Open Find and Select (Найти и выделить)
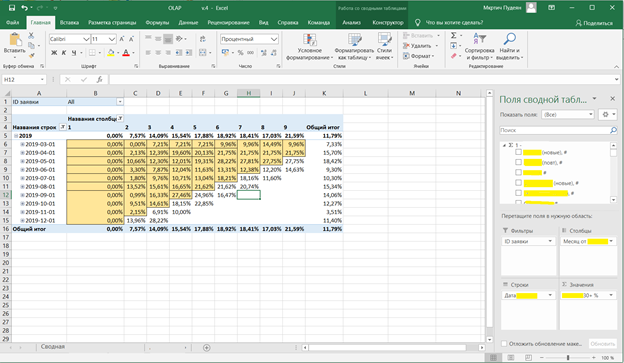 click(510, 47)
